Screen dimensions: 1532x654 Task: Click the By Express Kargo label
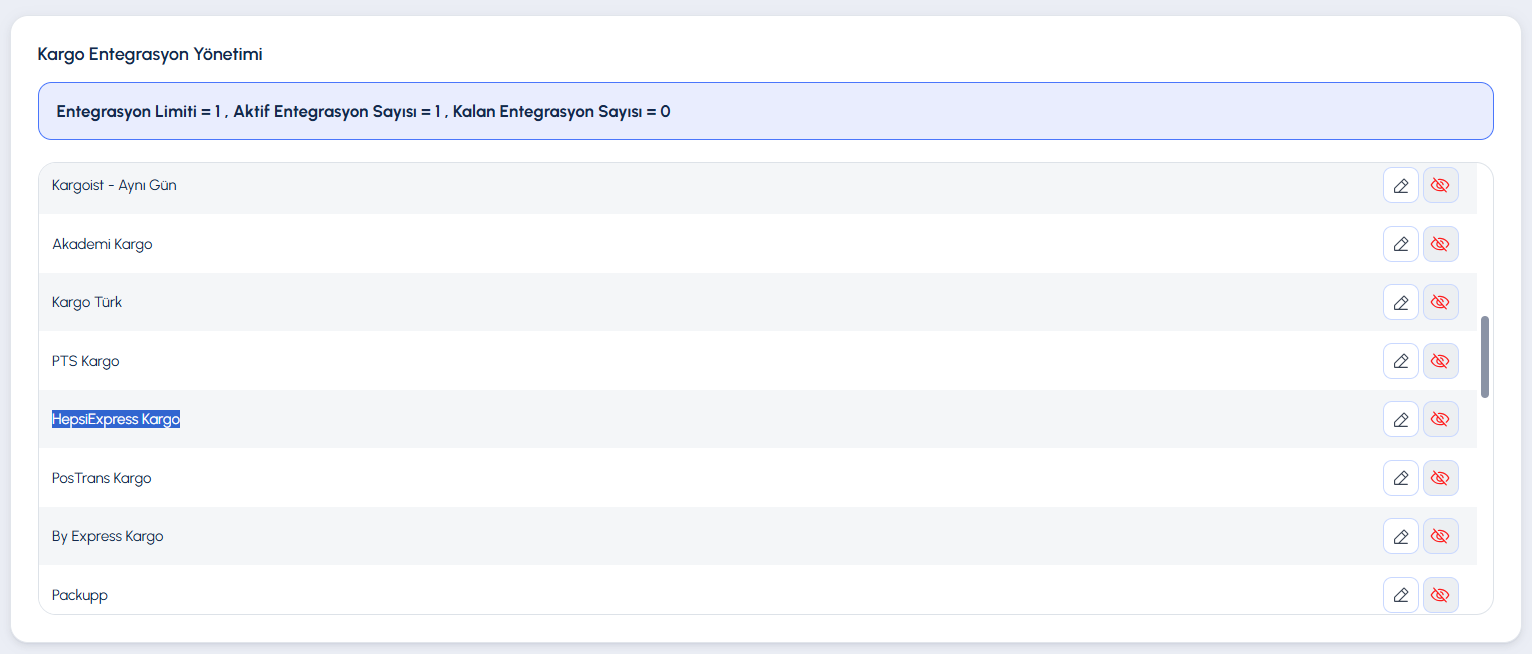point(108,536)
